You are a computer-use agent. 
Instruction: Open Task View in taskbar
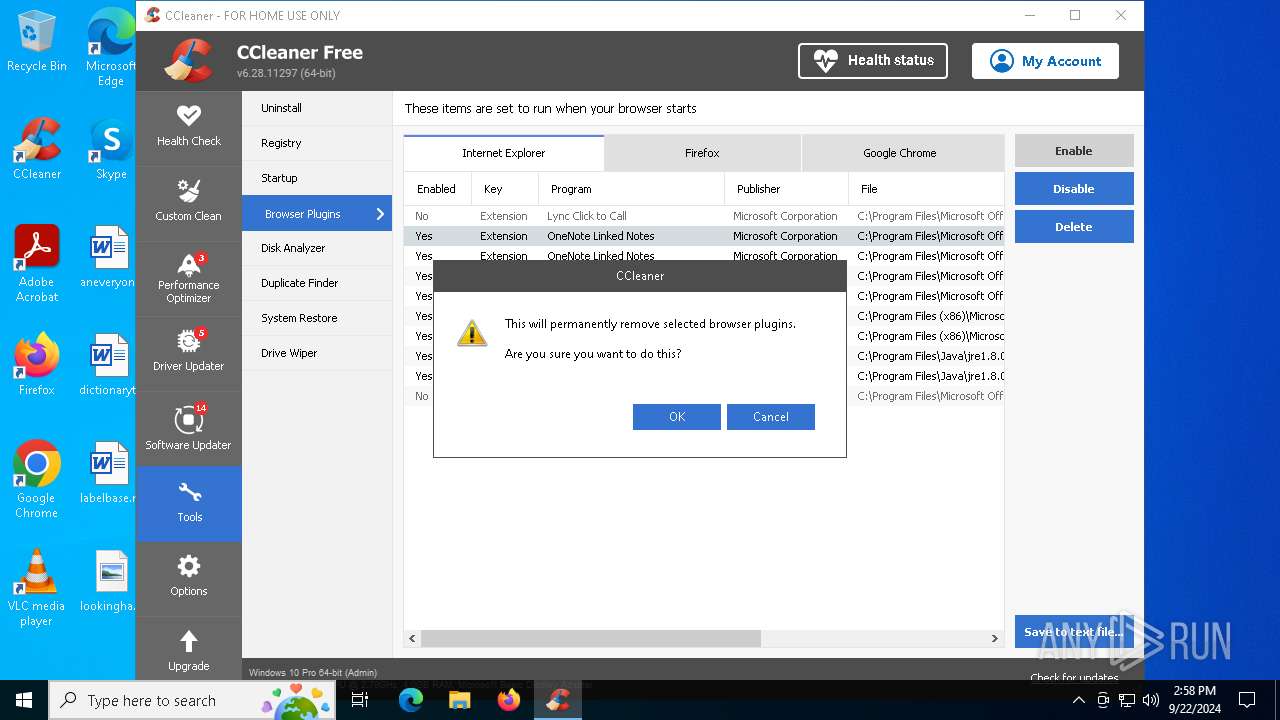(360, 700)
